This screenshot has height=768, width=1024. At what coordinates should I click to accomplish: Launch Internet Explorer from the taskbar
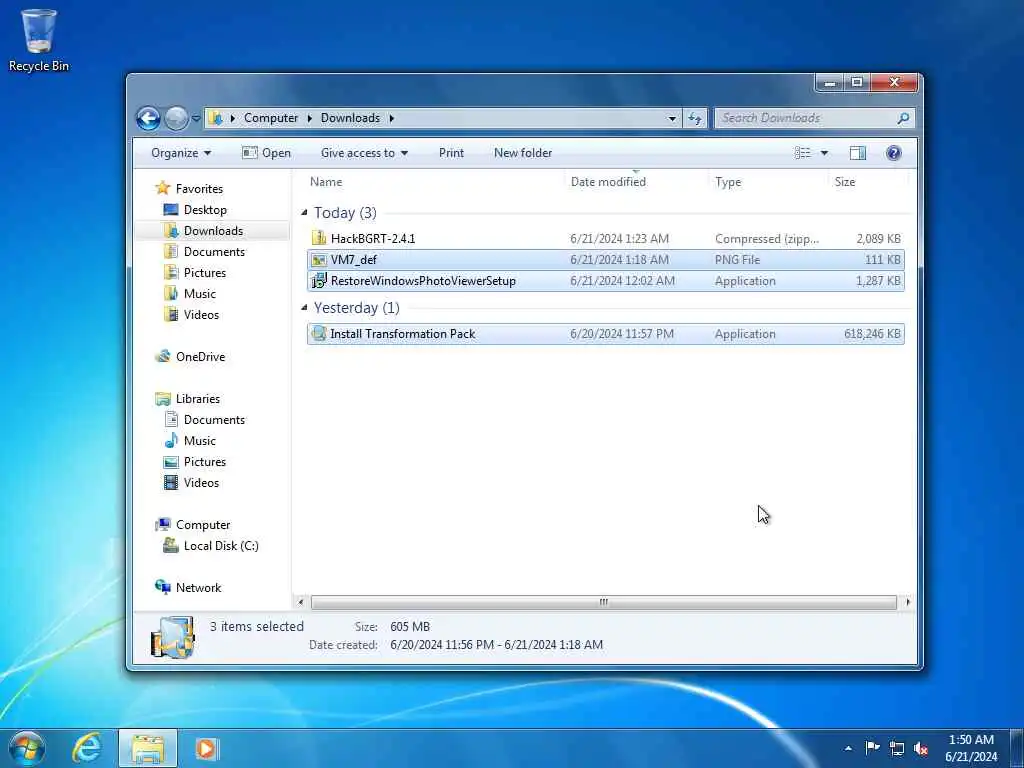click(x=88, y=748)
